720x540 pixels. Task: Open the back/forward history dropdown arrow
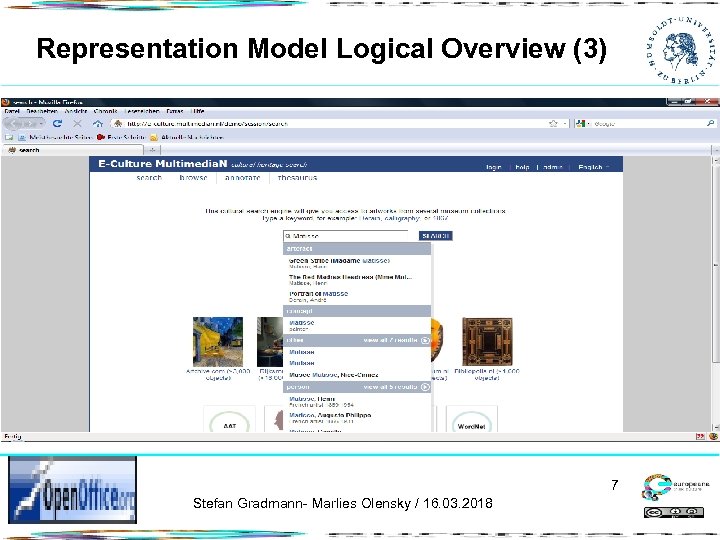click(x=41, y=124)
